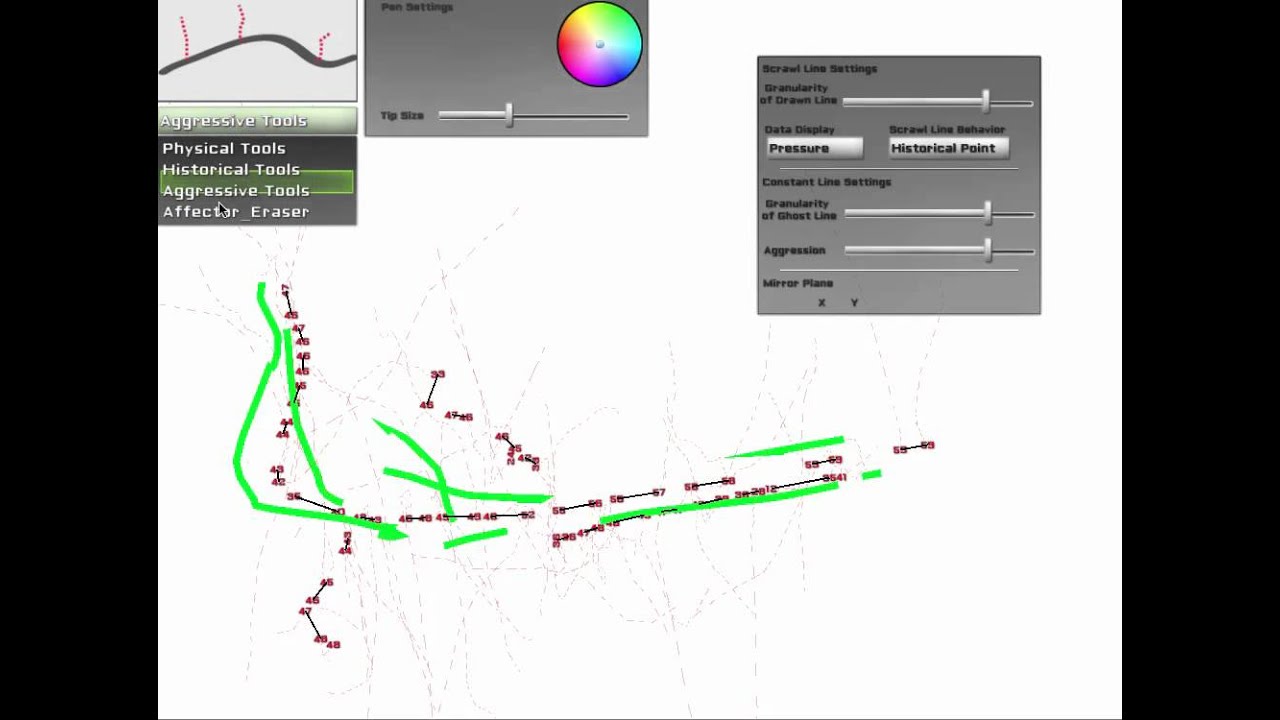Open the Scrawl Line Behavior Historical Point dropdown

(948, 148)
